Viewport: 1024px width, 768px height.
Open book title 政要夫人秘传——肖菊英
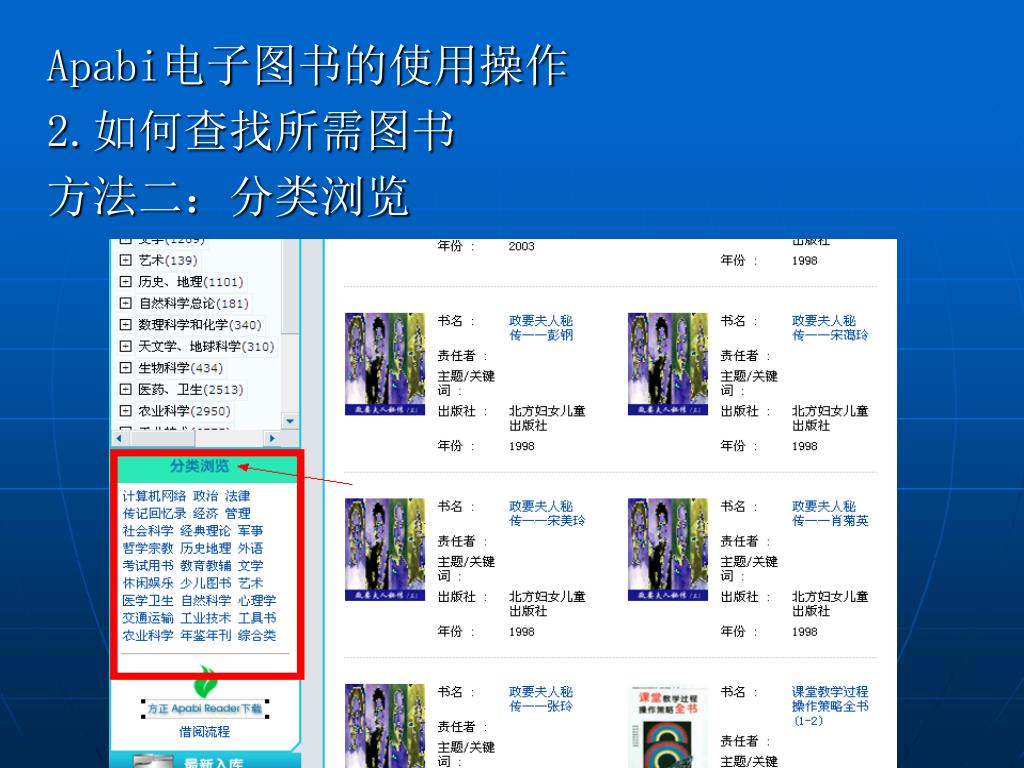(x=830, y=514)
